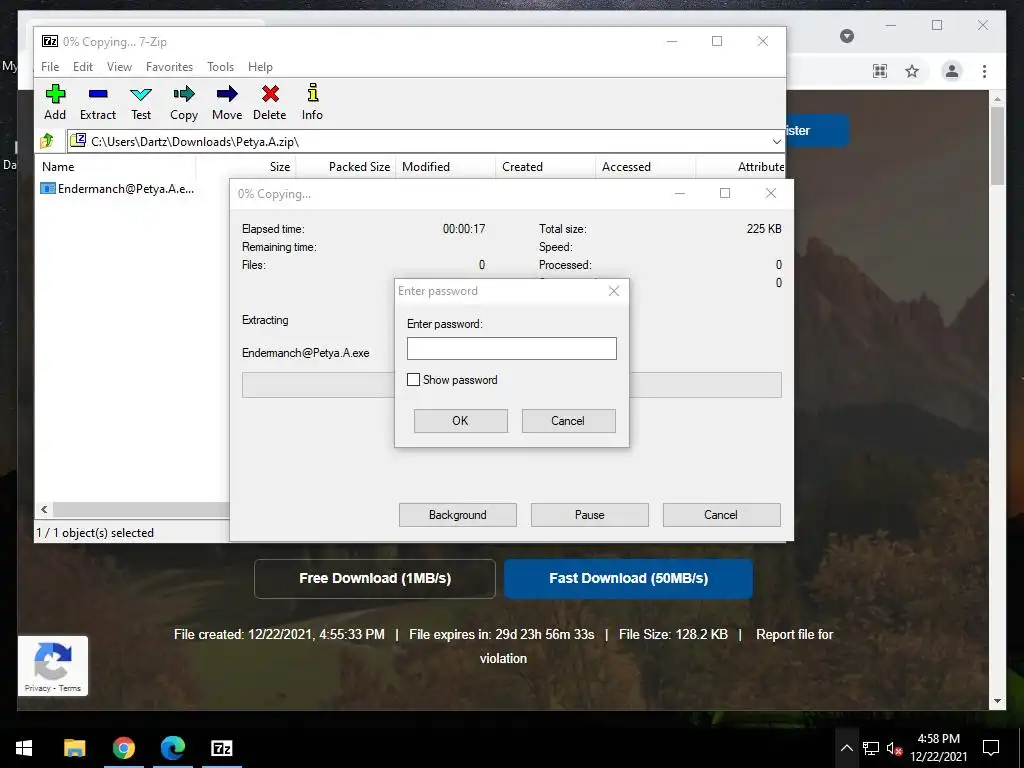The height and width of the screenshot is (768, 1024).
Task: Open the Chrome profile avatar
Action: (x=952, y=71)
